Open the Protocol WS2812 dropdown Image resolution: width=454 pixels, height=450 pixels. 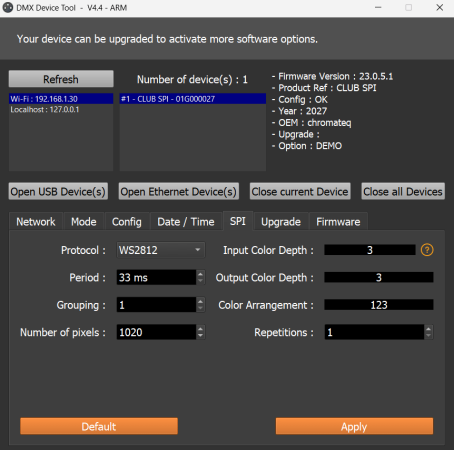161,250
